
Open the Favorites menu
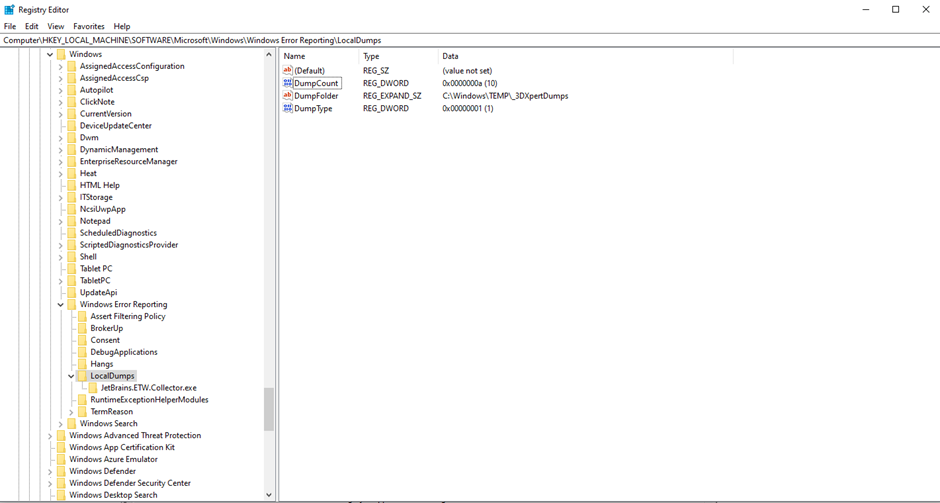click(x=88, y=26)
